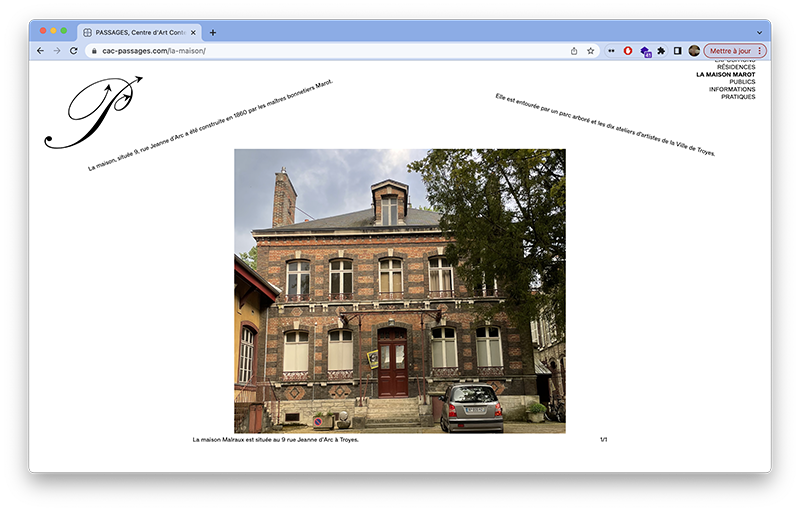Image resolution: width=800 pixels, height=511 pixels.
Task: Click the address bar URL field
Action: (330, 50)
